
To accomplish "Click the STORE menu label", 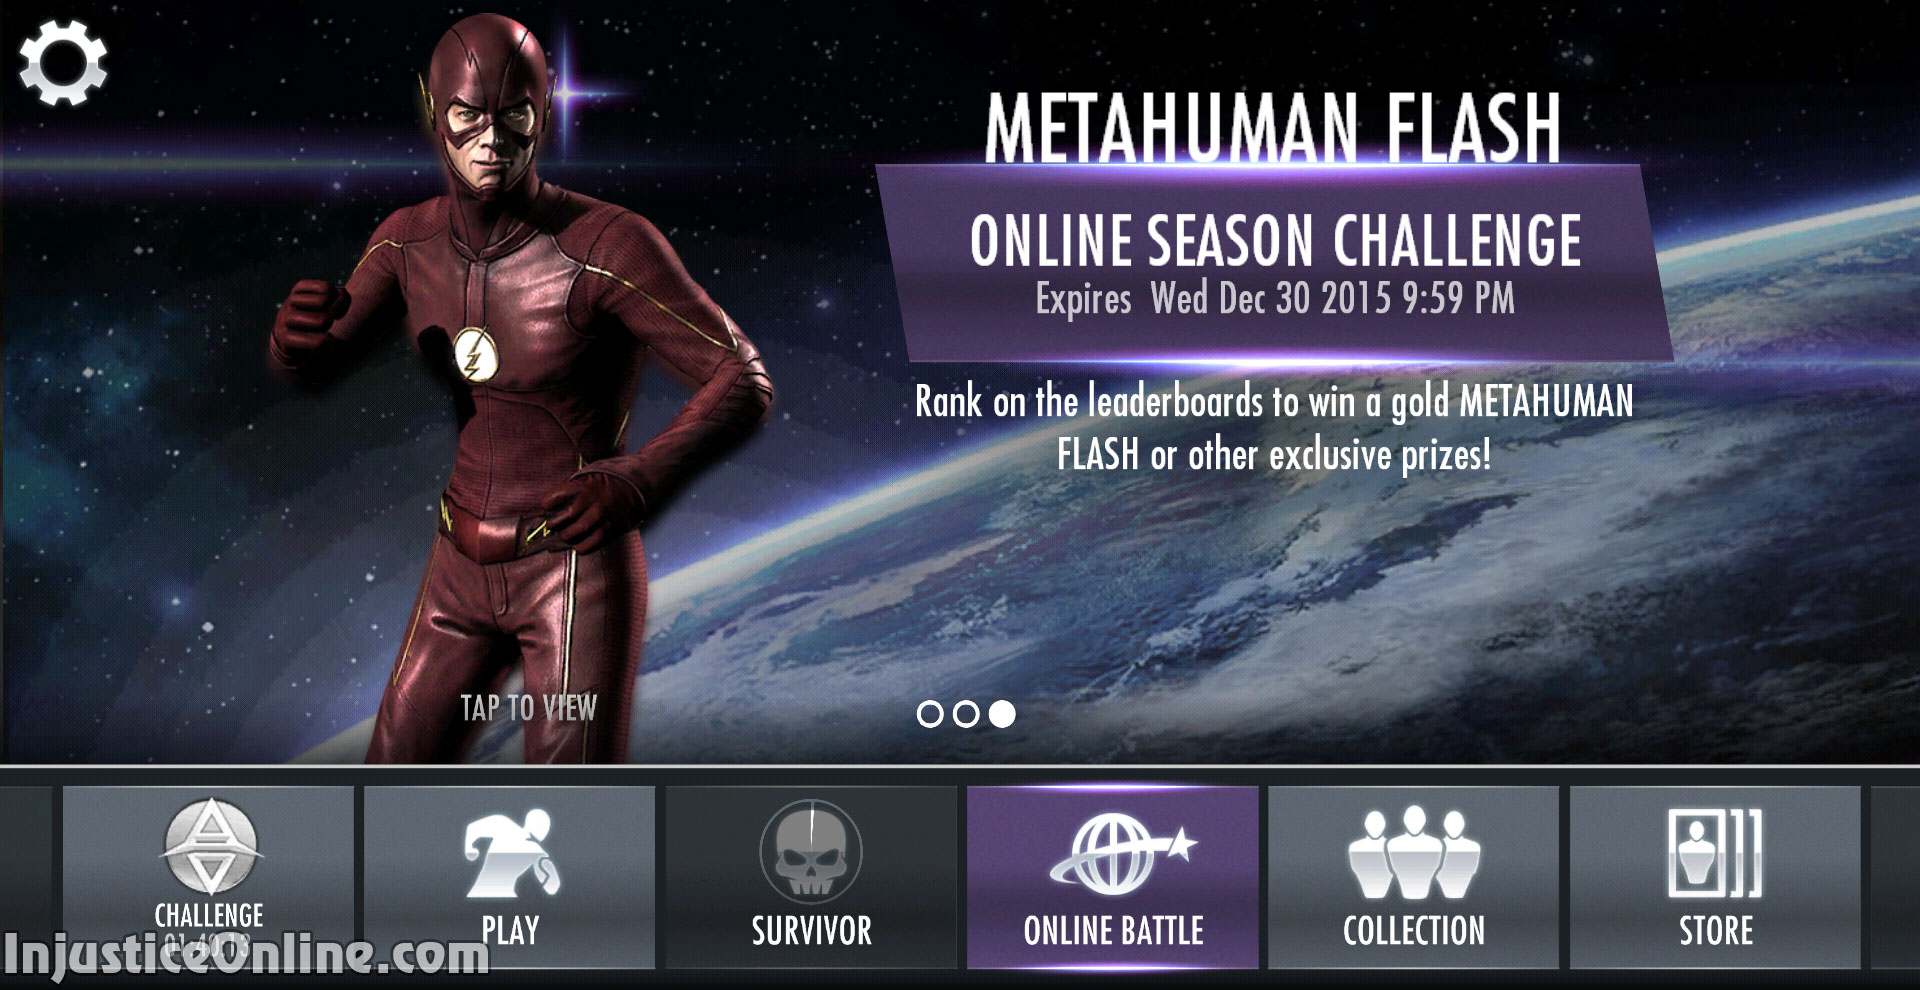I will coord(1716,931).
